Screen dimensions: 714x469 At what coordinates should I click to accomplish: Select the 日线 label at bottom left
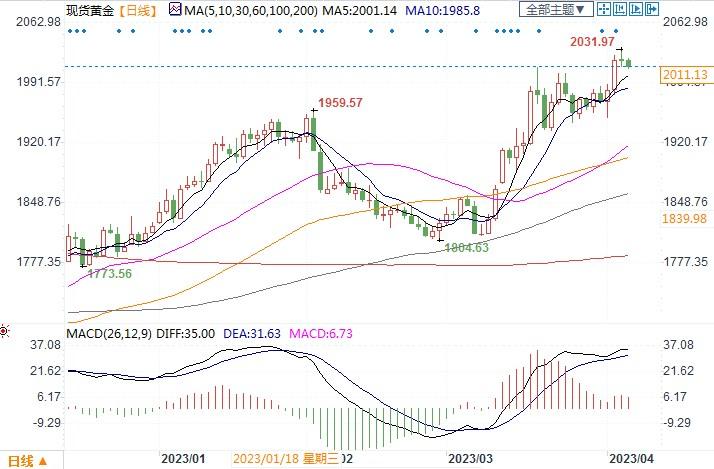coord(20,460)
